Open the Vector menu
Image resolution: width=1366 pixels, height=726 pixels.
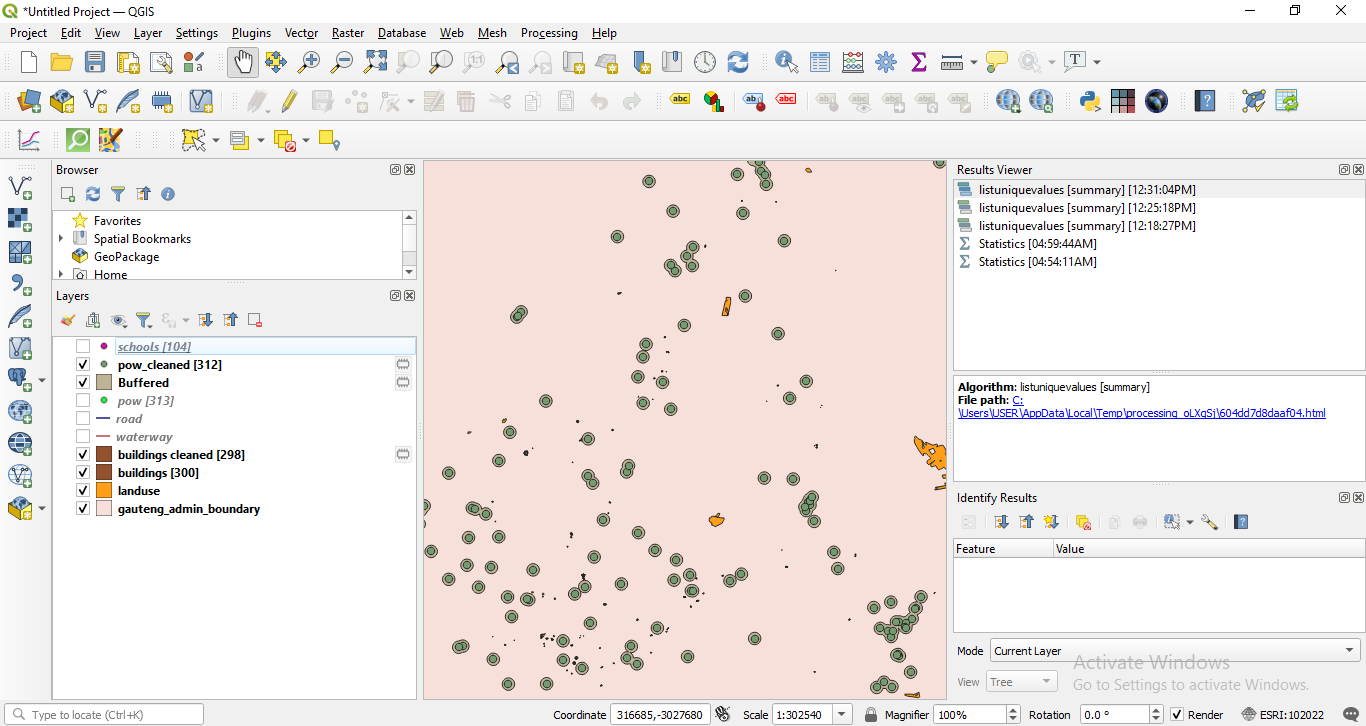(301, 33)
